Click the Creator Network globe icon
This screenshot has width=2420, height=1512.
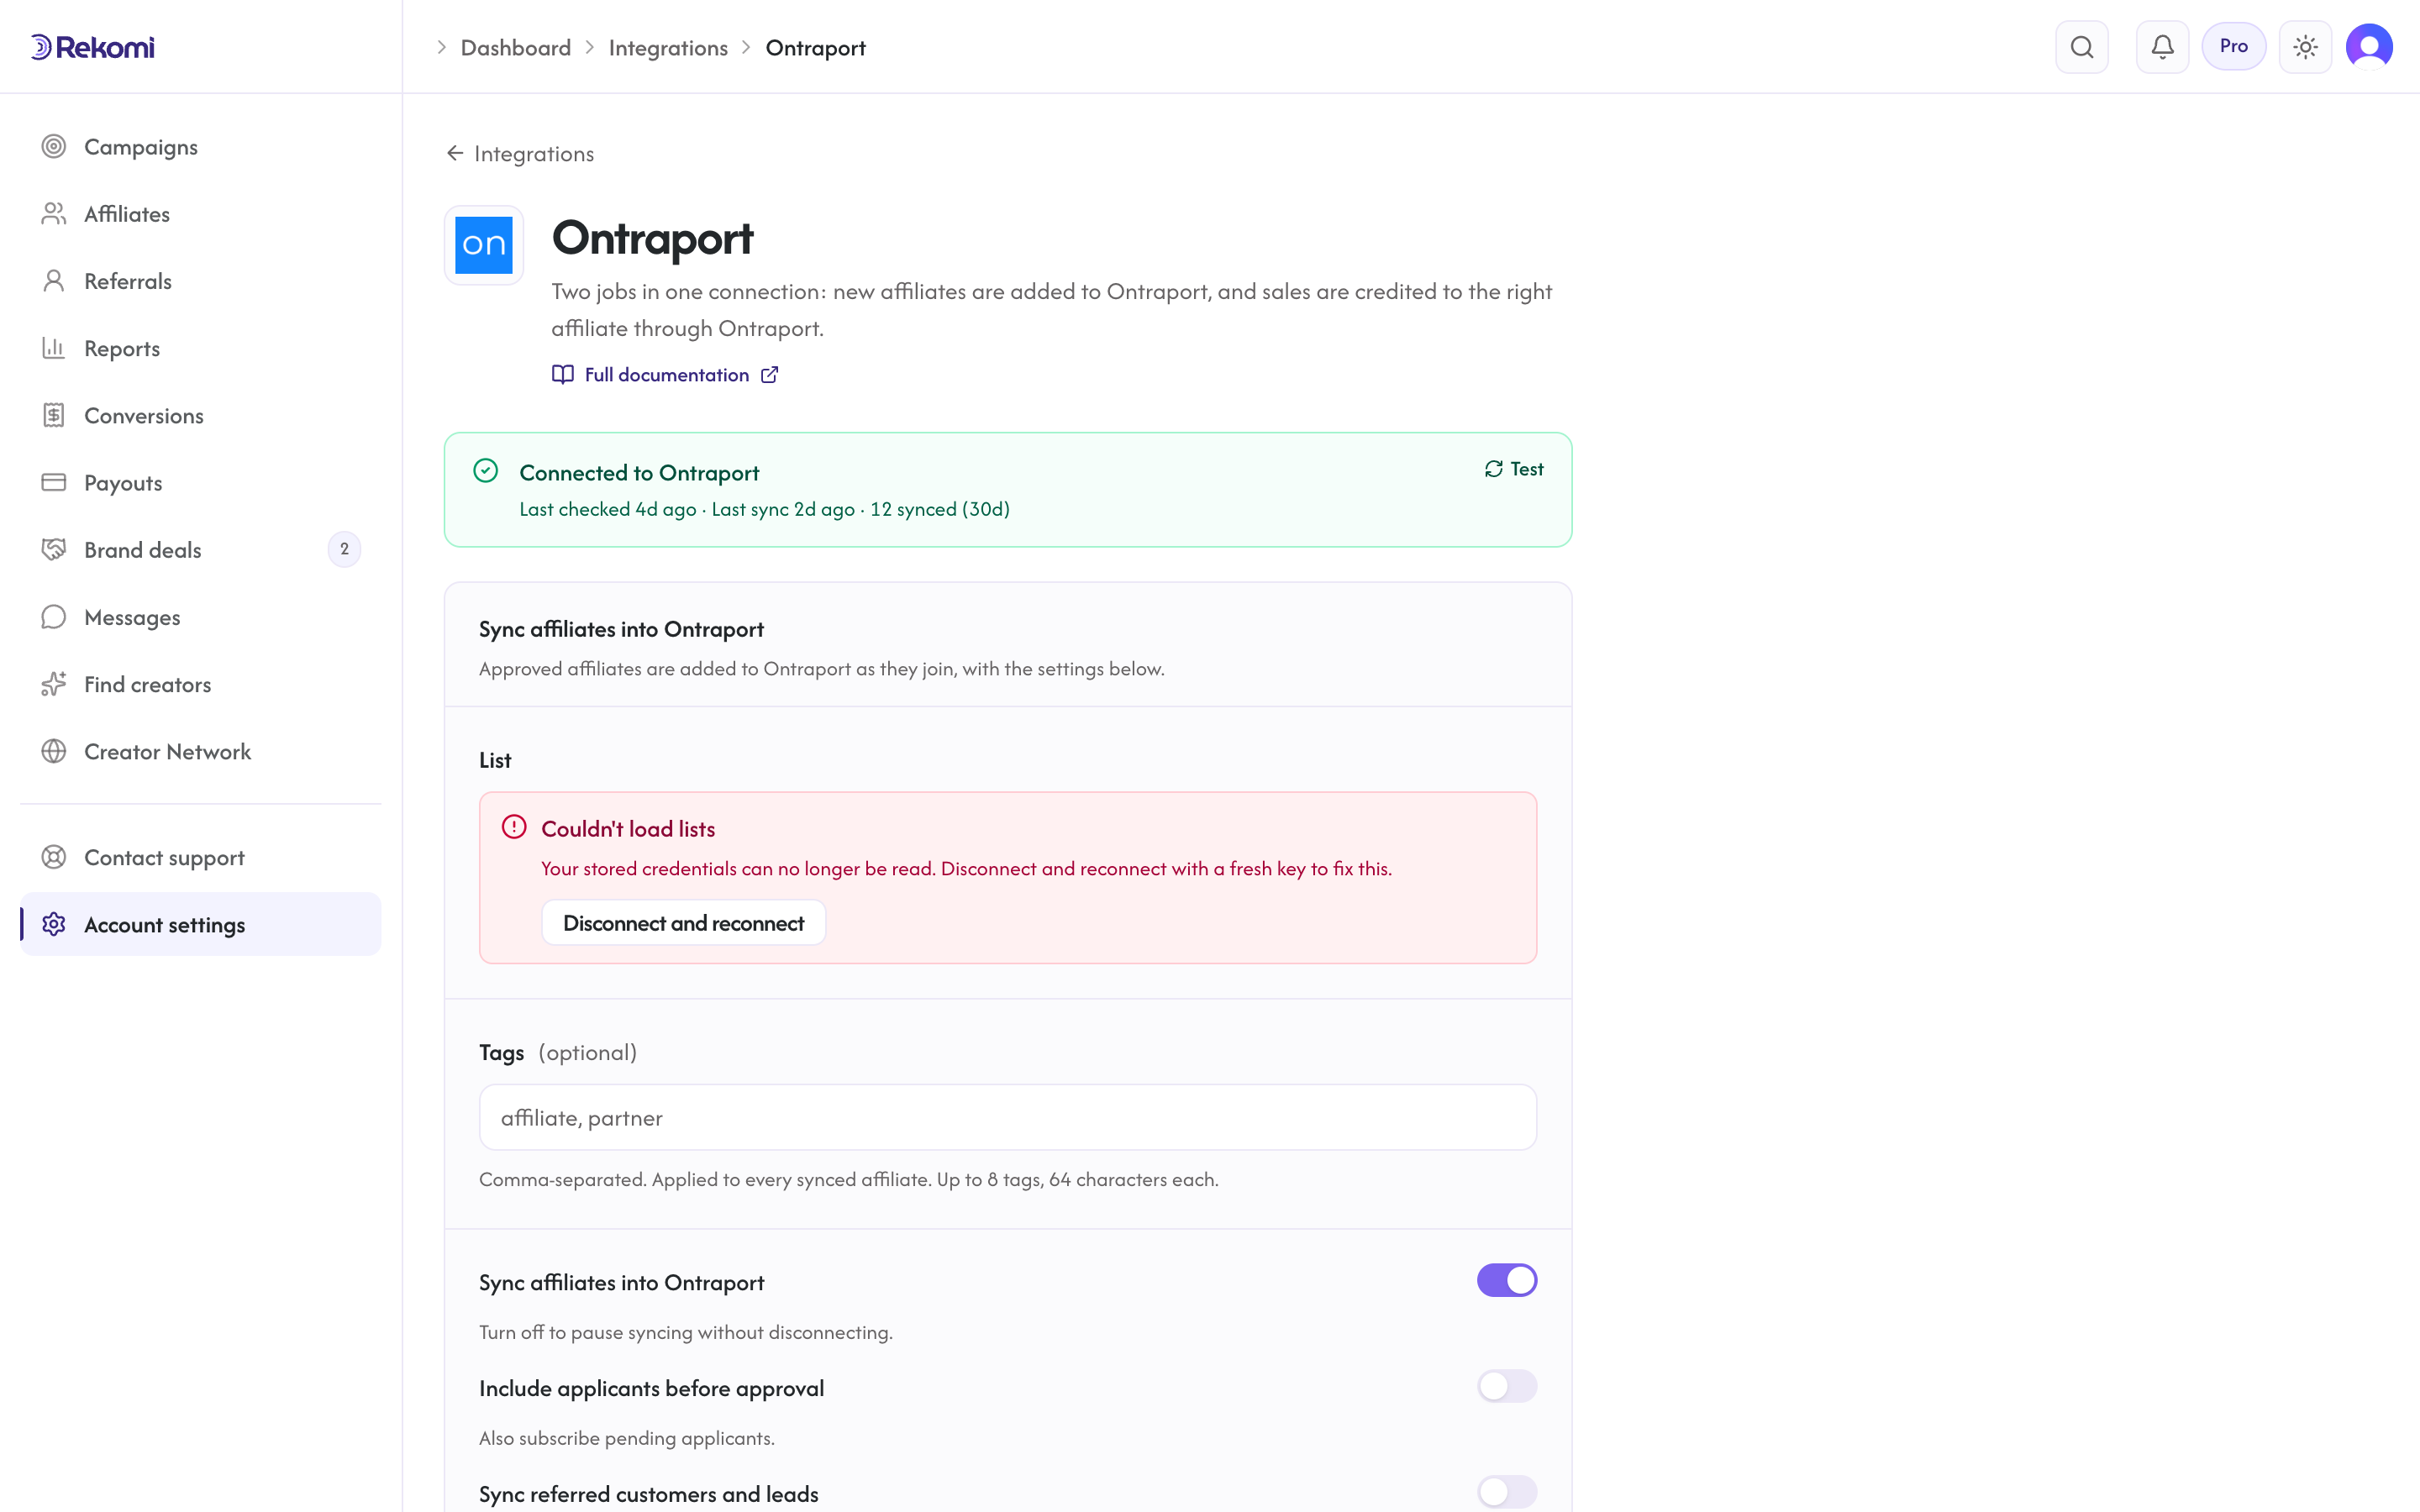[x=54, y=751]
